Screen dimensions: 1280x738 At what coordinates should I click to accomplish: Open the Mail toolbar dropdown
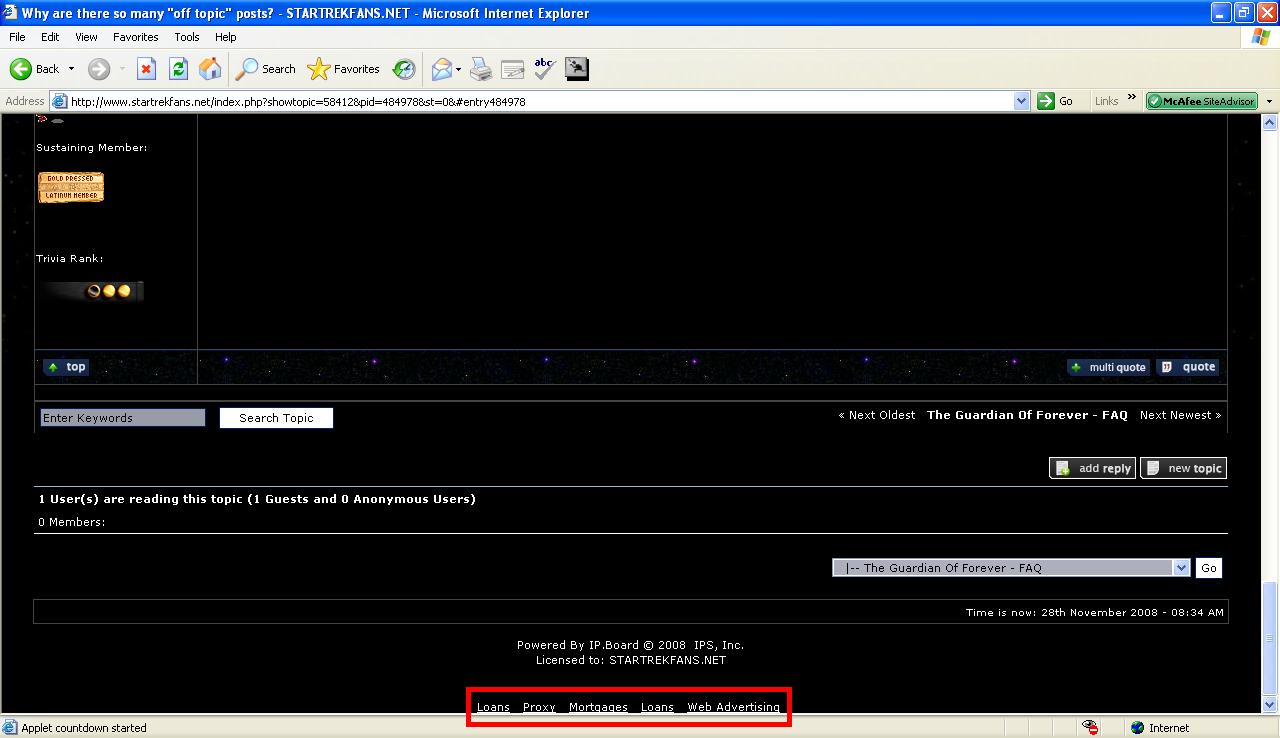click(x=458, y=70)
